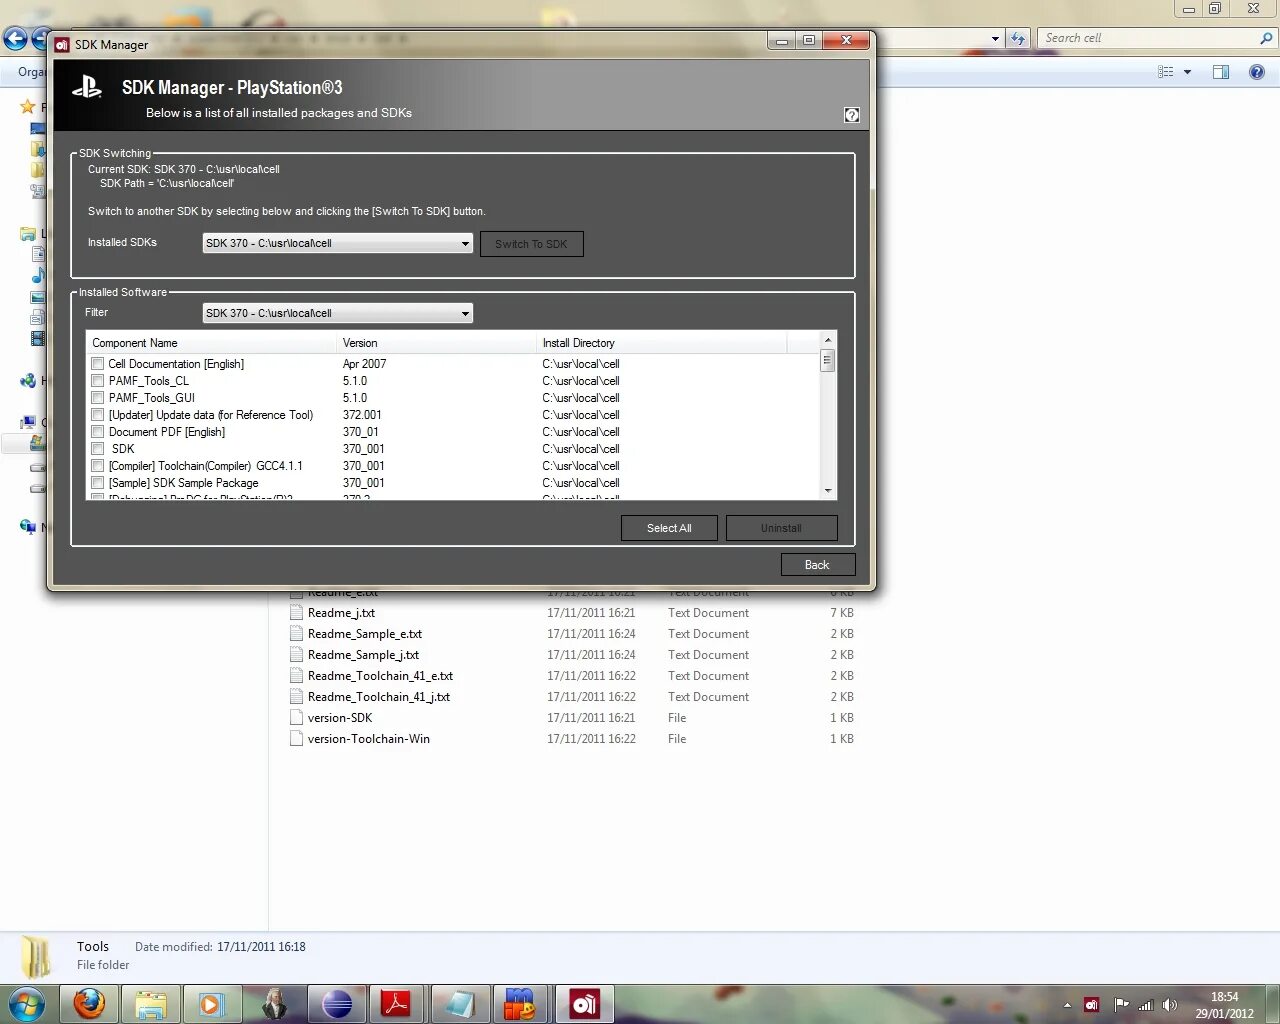Viewport: 1280px width, 1024px height.
Task: Open the notepad-style taskbar icon
Action: pos(459,1003)
